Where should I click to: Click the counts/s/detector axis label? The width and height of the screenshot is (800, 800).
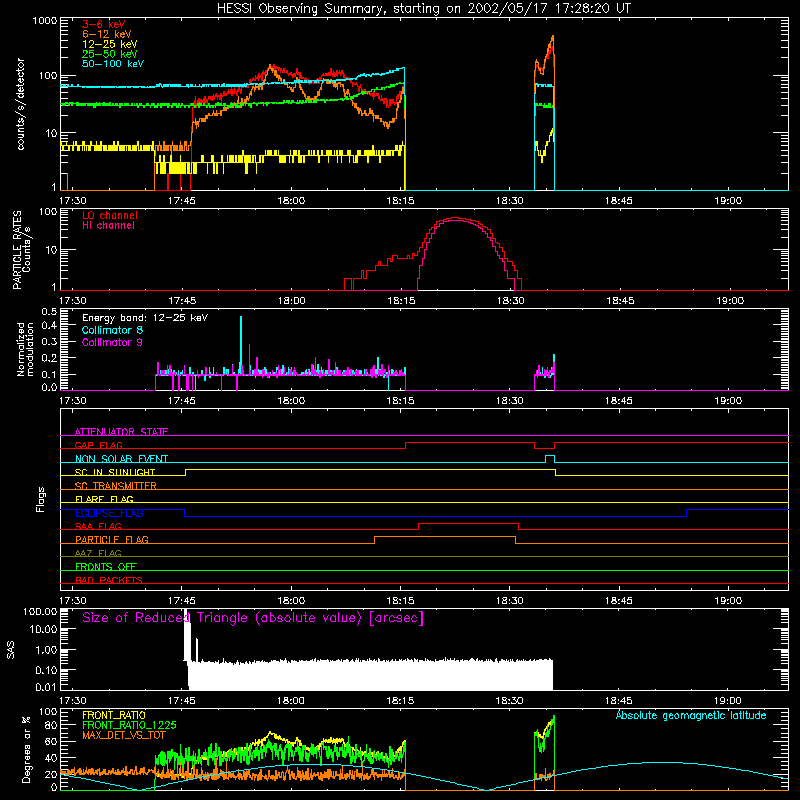tap(20, 104)
